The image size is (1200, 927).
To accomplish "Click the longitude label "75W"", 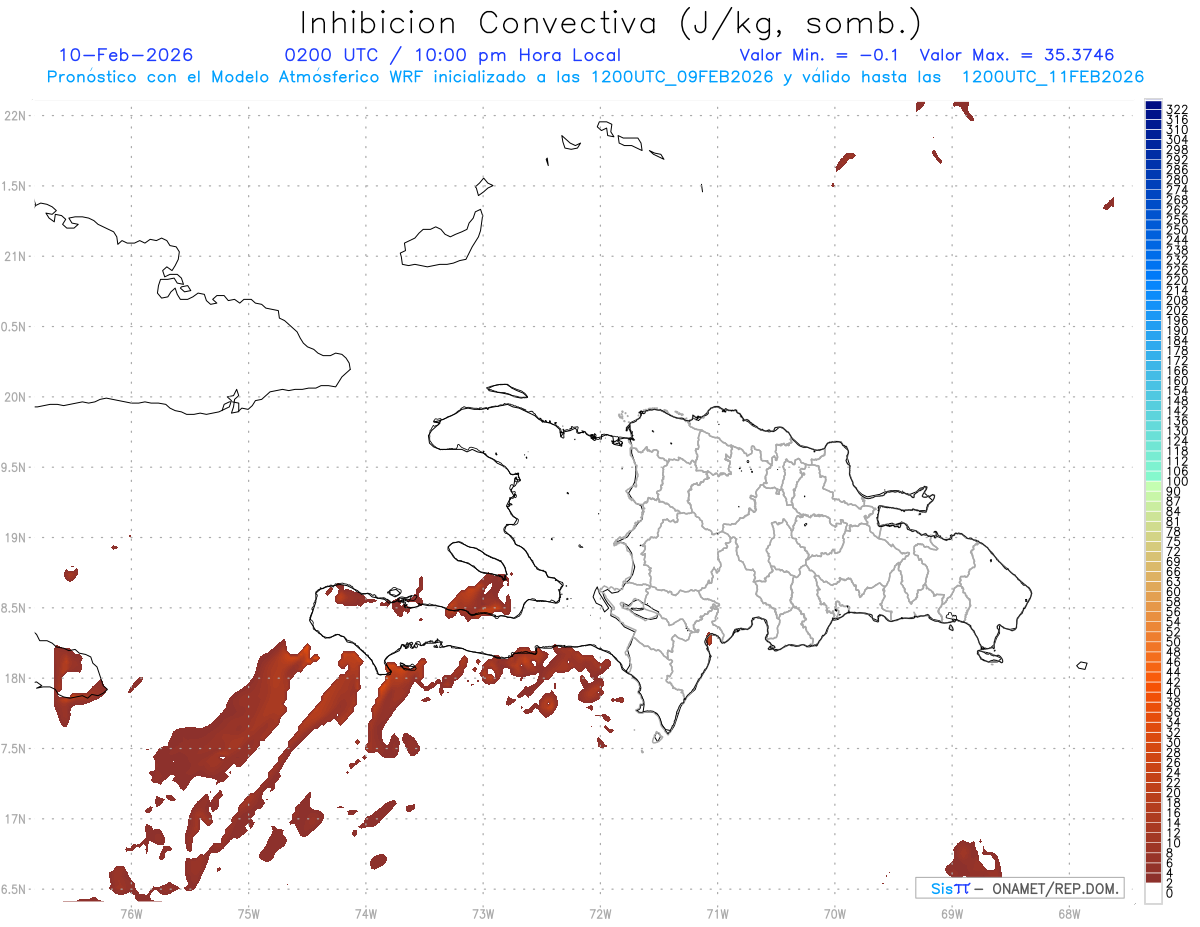I will pyautogui.click(x=248, y=912).
